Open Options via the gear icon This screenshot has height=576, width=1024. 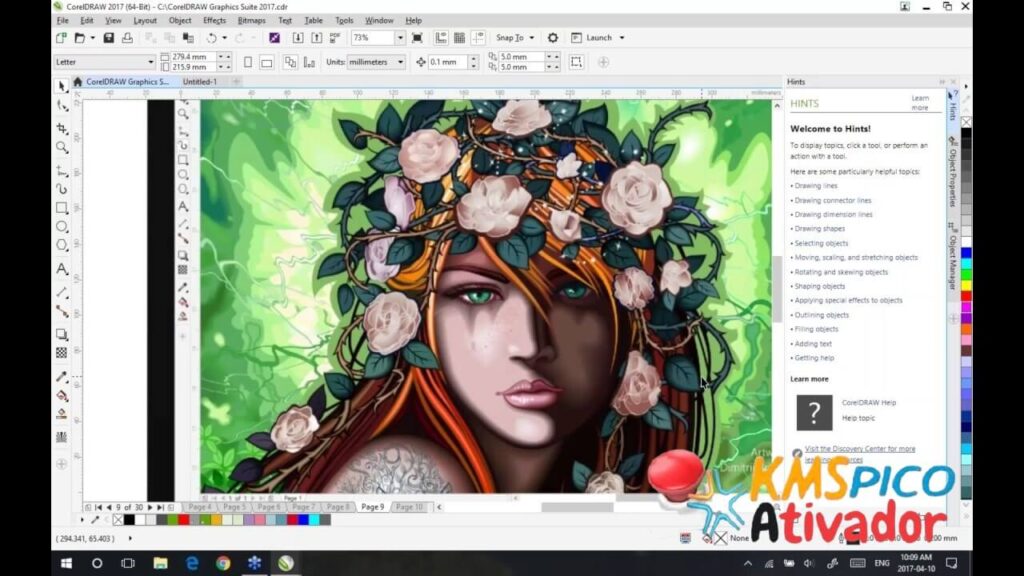tap(552, 38)
